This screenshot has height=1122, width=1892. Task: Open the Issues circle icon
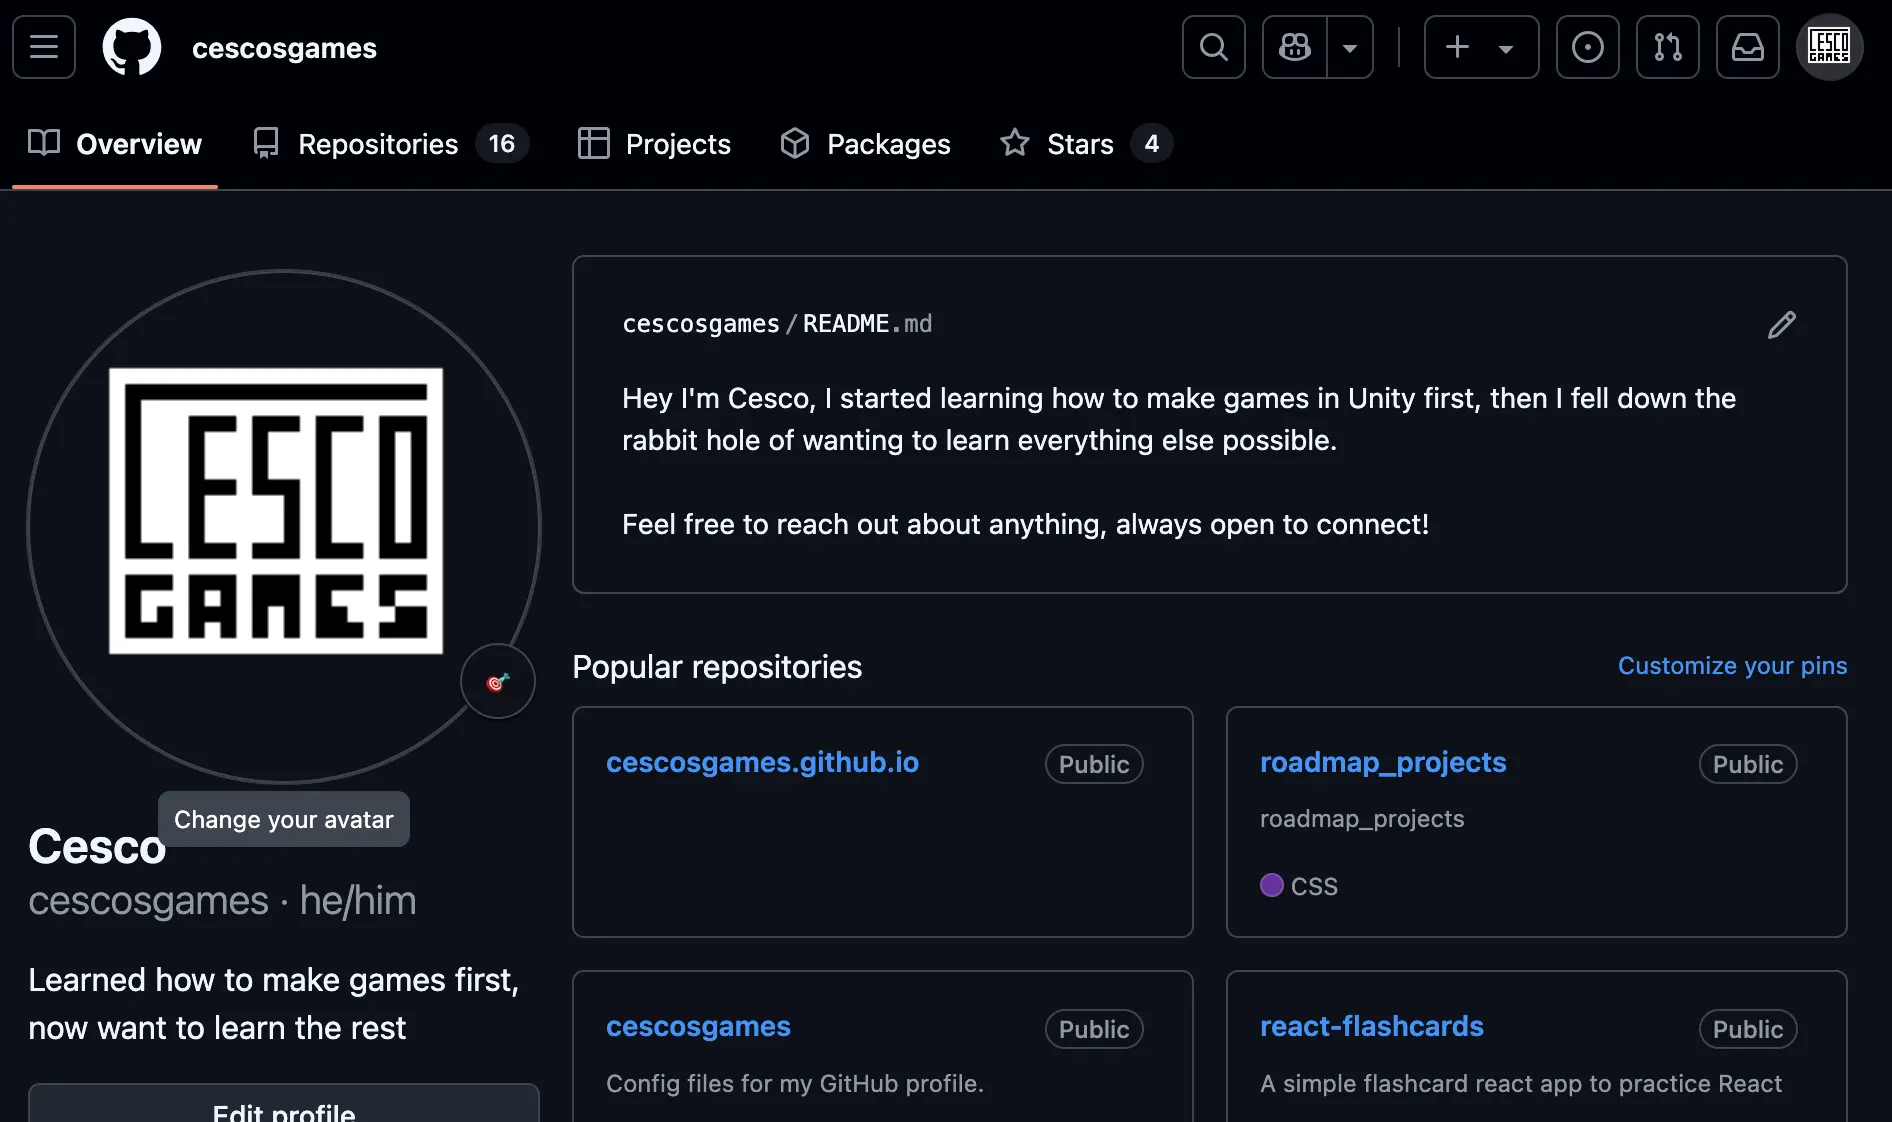tap(1588, 47)
